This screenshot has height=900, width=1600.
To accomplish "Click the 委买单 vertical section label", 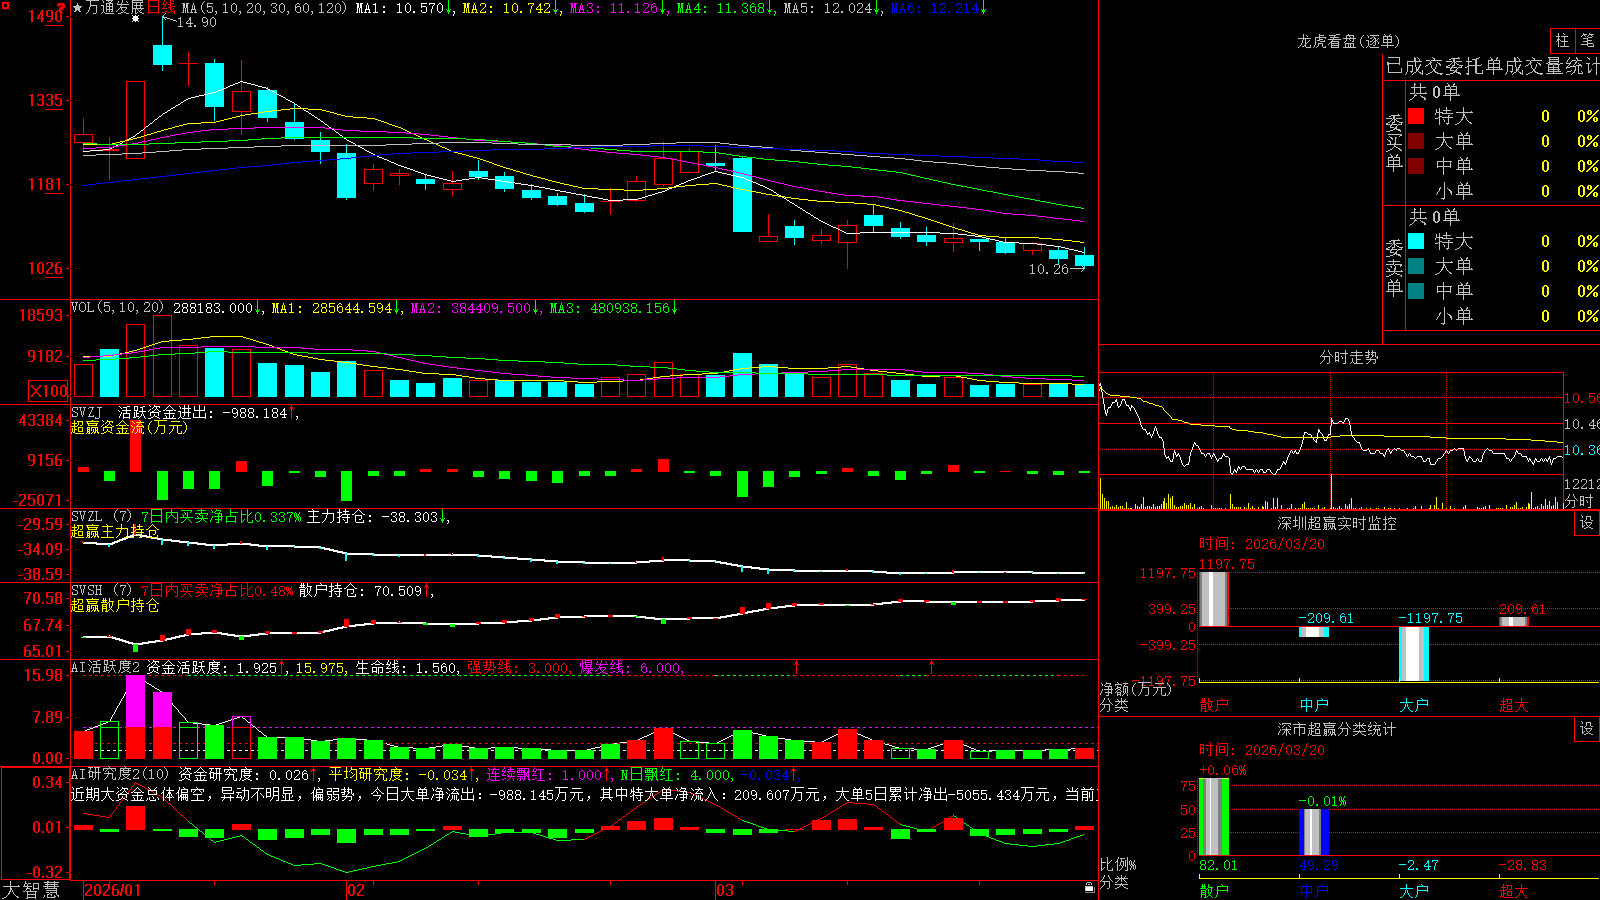I will [1394, 142].
